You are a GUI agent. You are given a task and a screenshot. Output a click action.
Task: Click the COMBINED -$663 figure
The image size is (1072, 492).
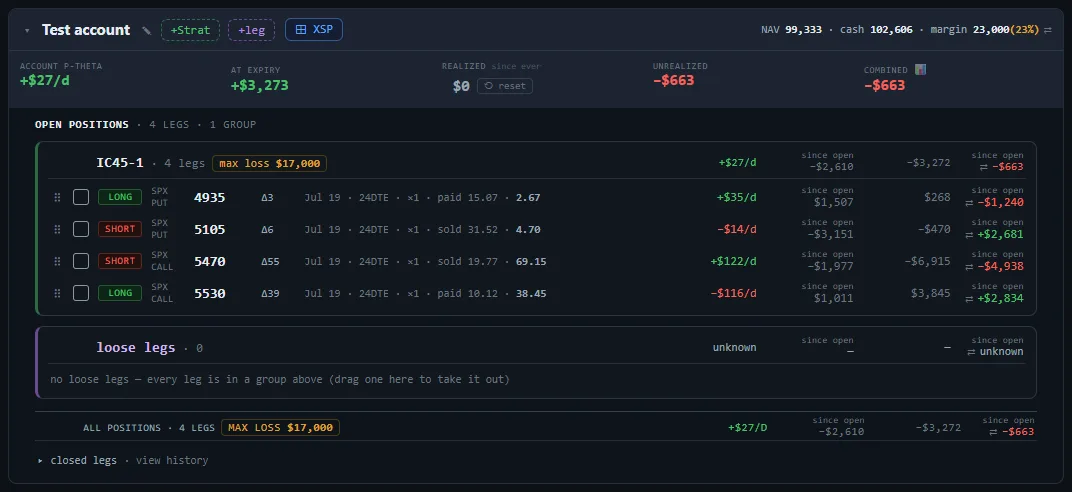pos(885,85)
